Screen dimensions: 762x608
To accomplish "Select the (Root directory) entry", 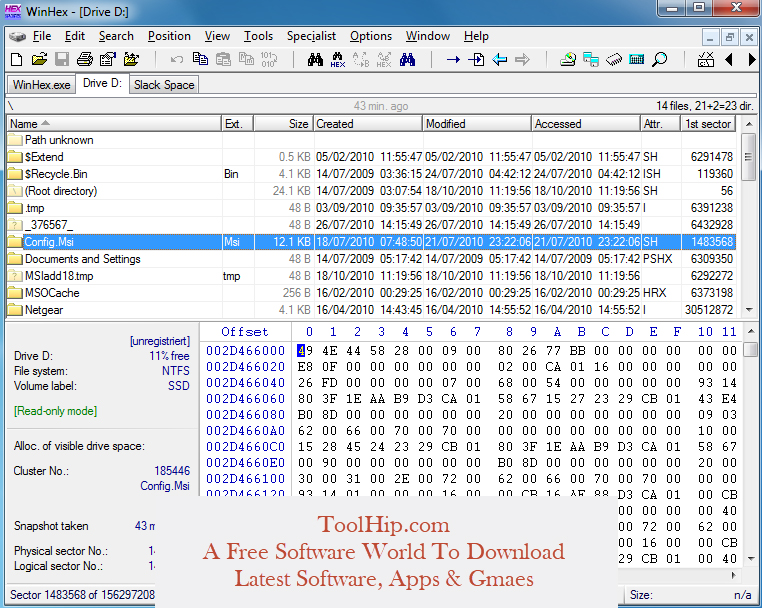I will tap(371, 191).
